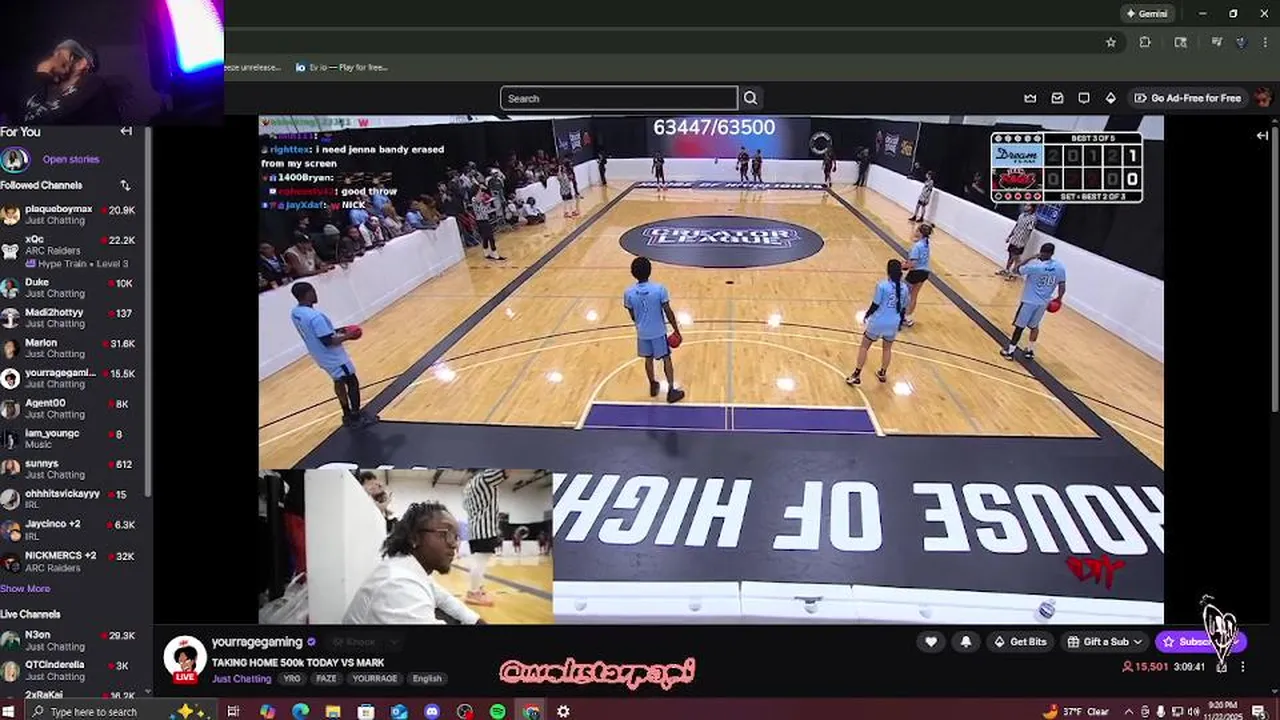Click Go Ad-Free for Free button
This screenshot has width=1280, height=720.
pos(1186,98)
